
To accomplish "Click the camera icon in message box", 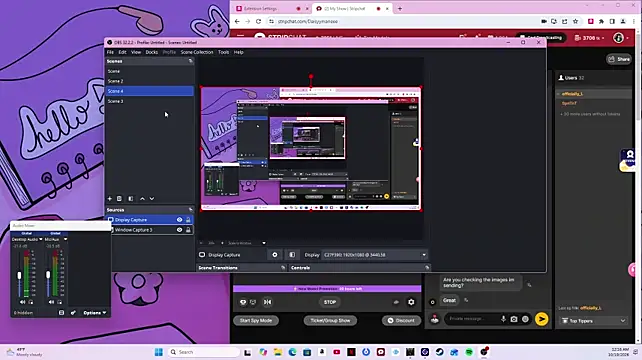I will [x=514, y=319].
